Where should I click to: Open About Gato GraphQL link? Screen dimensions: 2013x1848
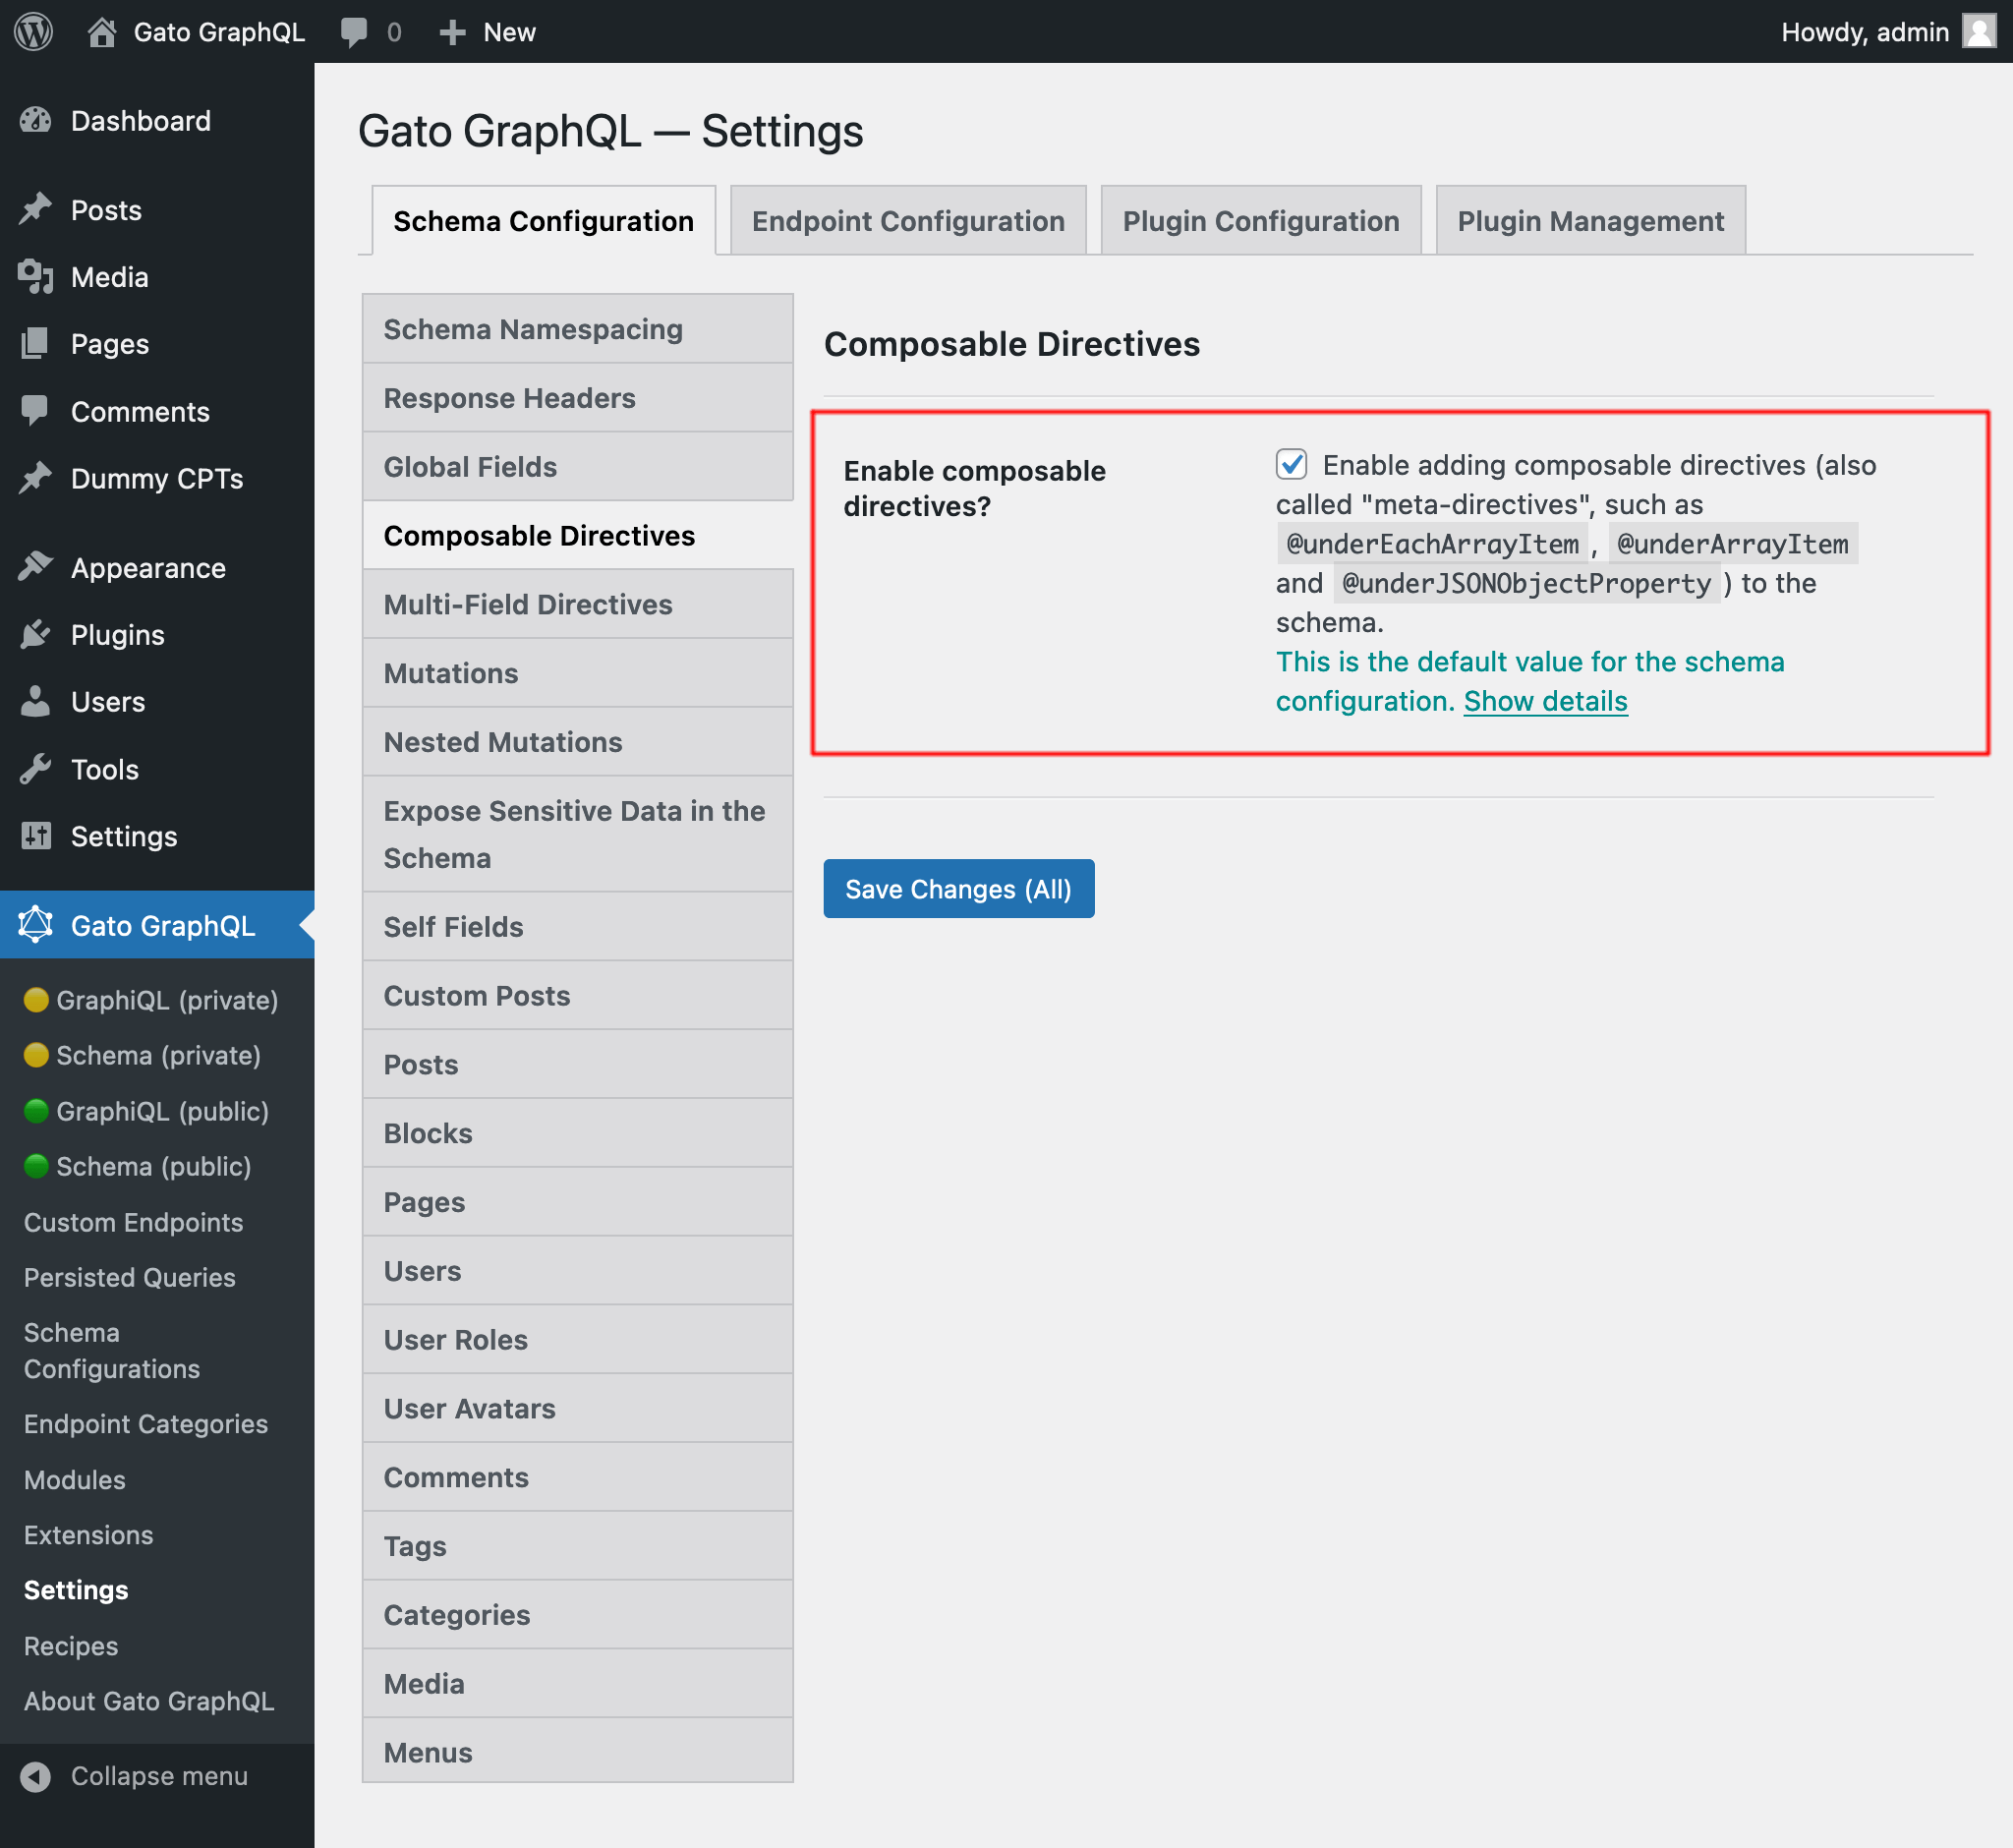(148, 1701)
